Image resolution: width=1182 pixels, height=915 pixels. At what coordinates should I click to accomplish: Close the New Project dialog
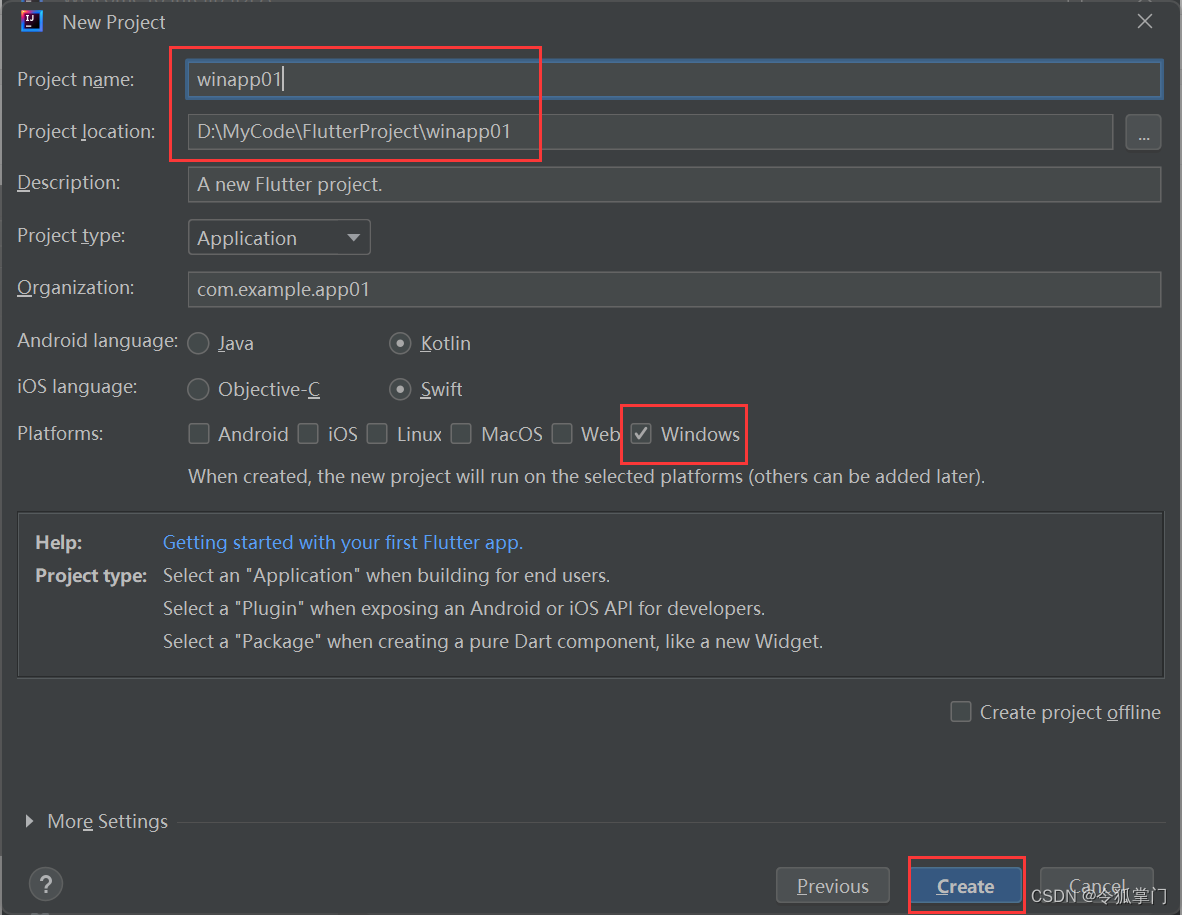[x=1144, y=21]
